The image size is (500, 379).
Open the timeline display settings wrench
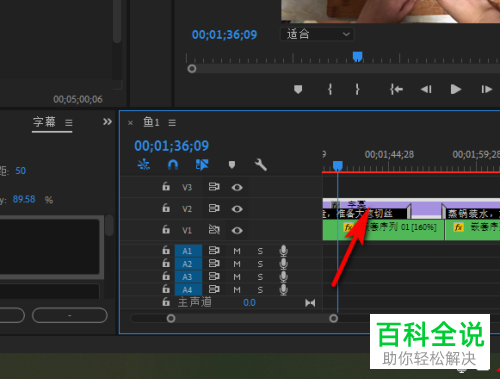pos(261,164)
